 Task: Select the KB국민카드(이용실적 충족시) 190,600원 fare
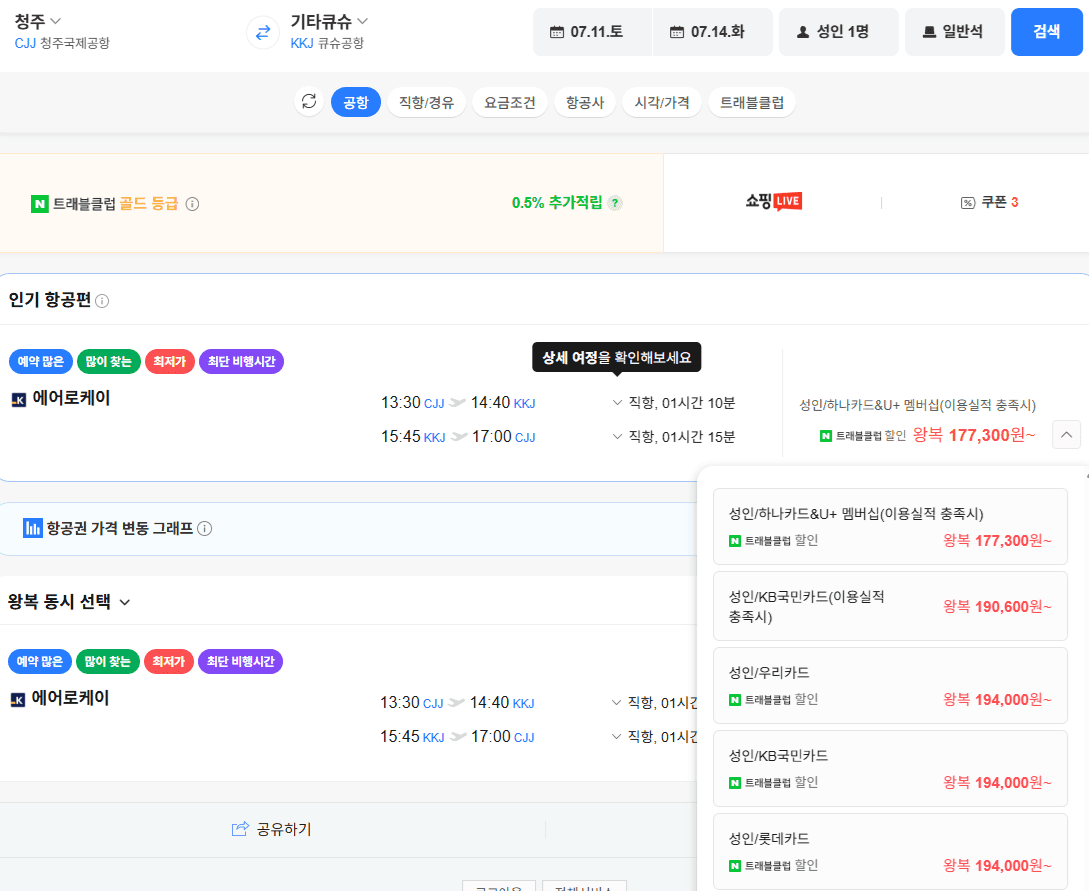[890, 606]
